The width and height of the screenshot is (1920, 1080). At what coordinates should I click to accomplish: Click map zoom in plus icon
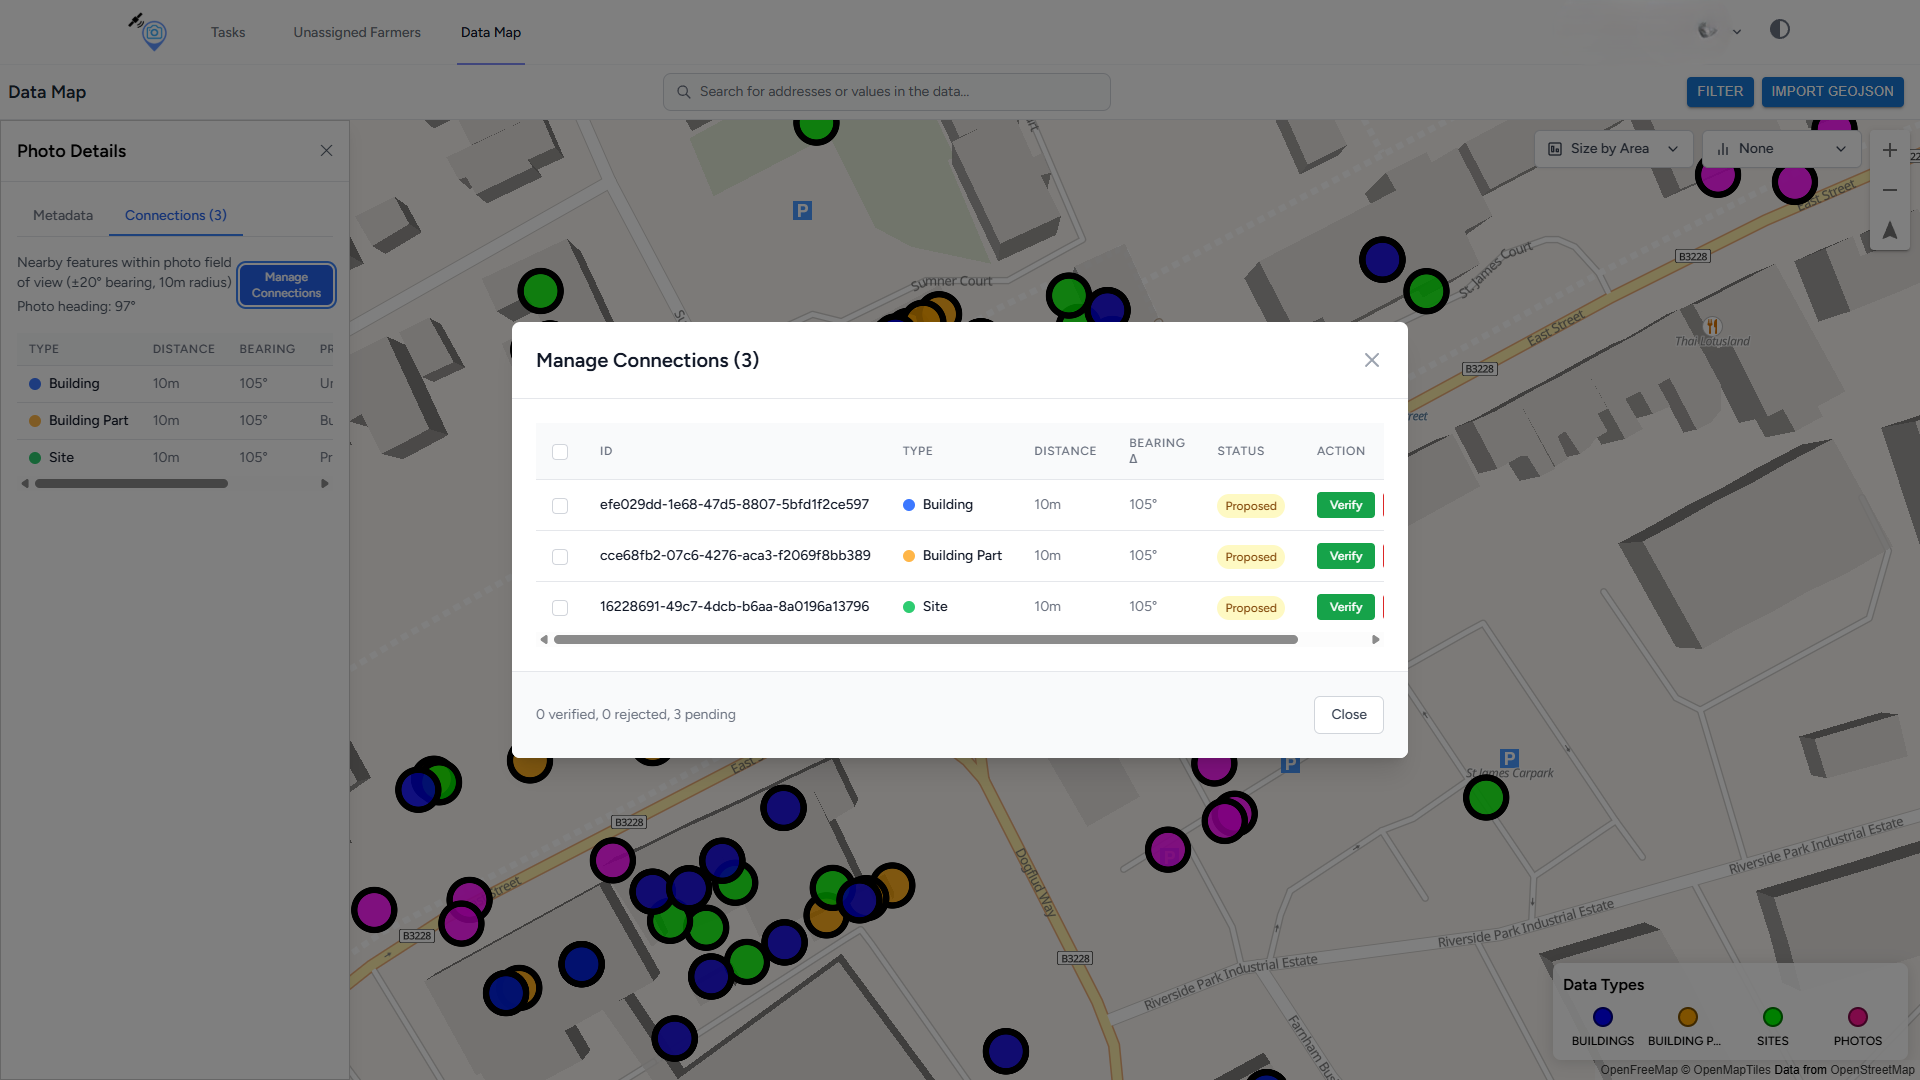(x=1889, y=150)
